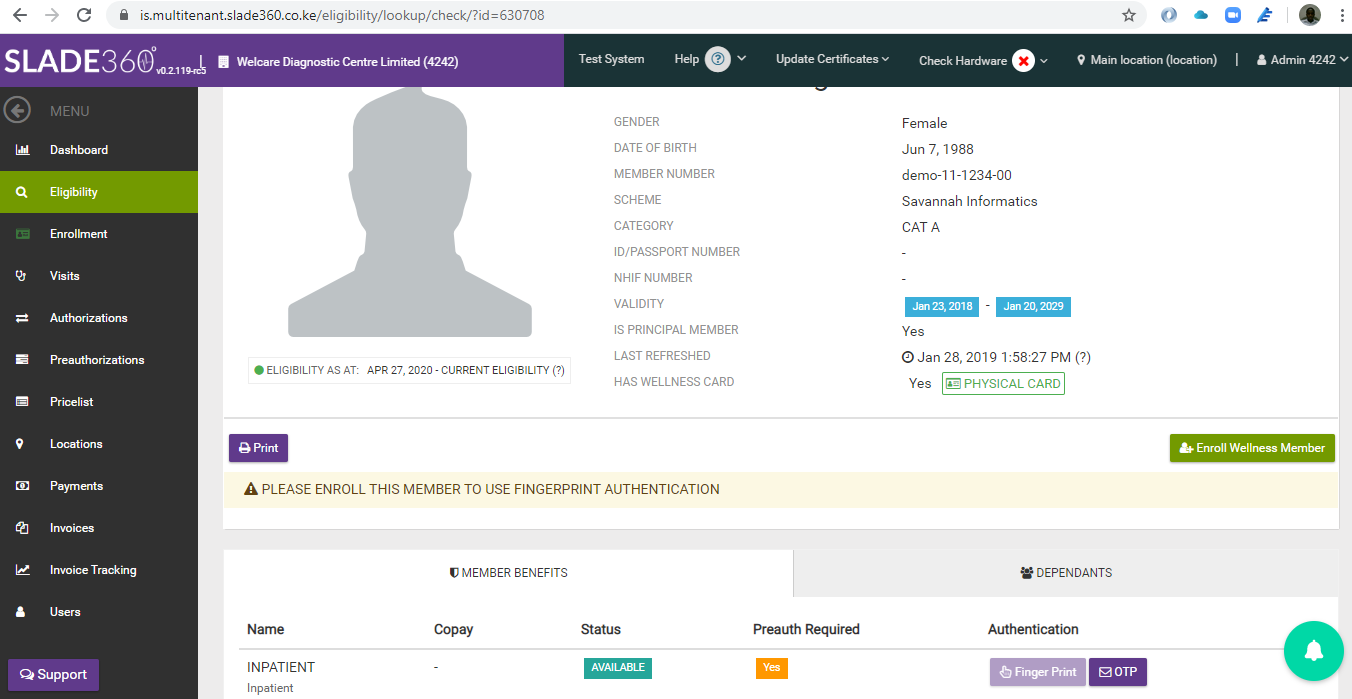Click the member number demo-11-1234-00

(957, 175)
